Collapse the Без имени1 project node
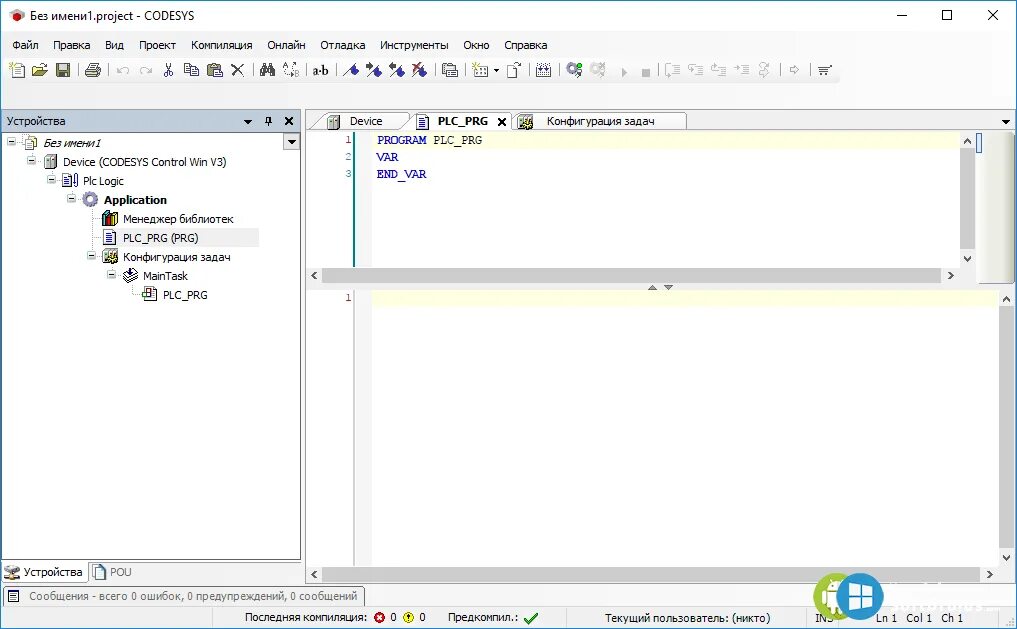 click(11, 141)
